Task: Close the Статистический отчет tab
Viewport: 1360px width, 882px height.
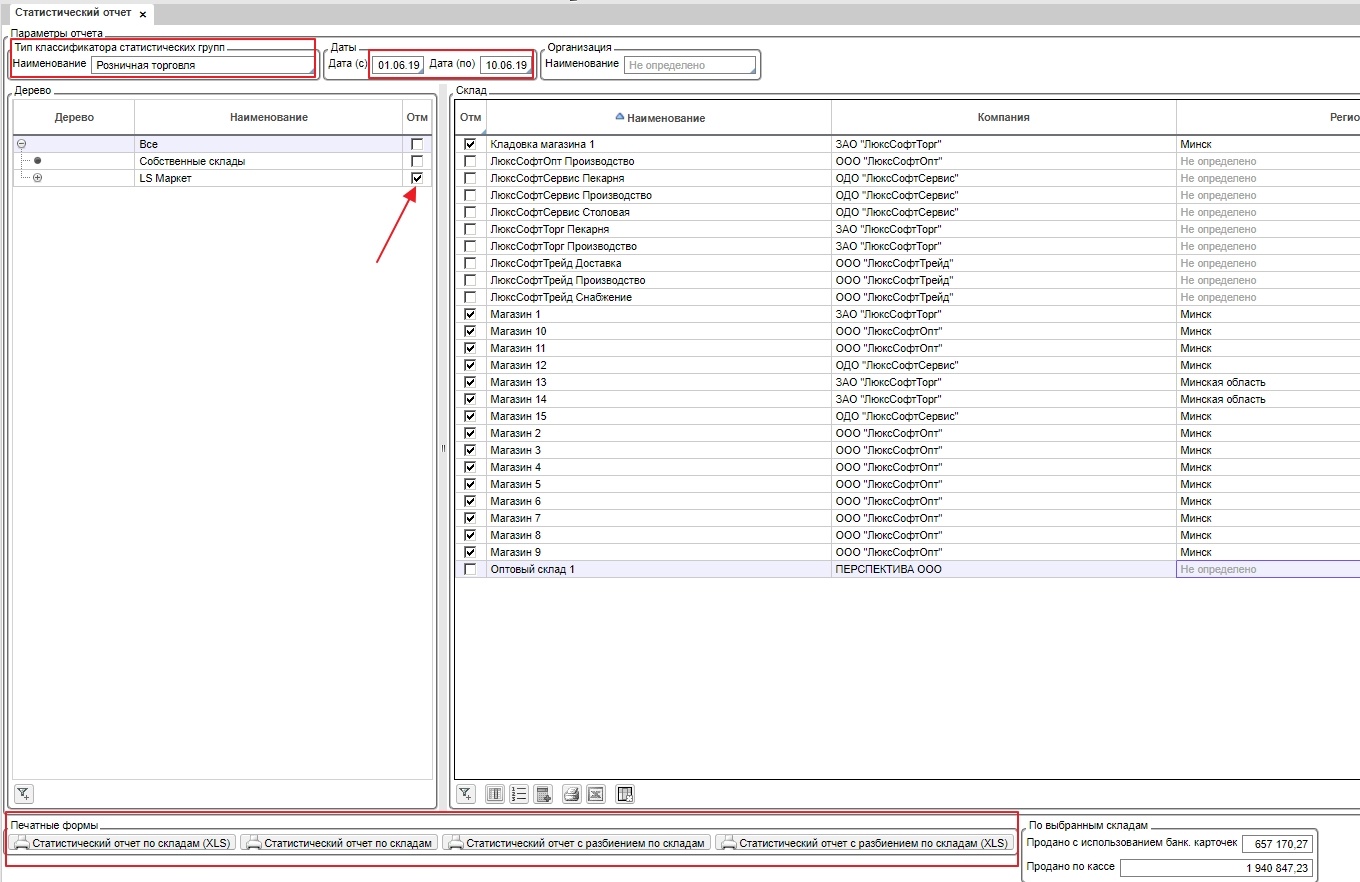Action: click(142, 14)
